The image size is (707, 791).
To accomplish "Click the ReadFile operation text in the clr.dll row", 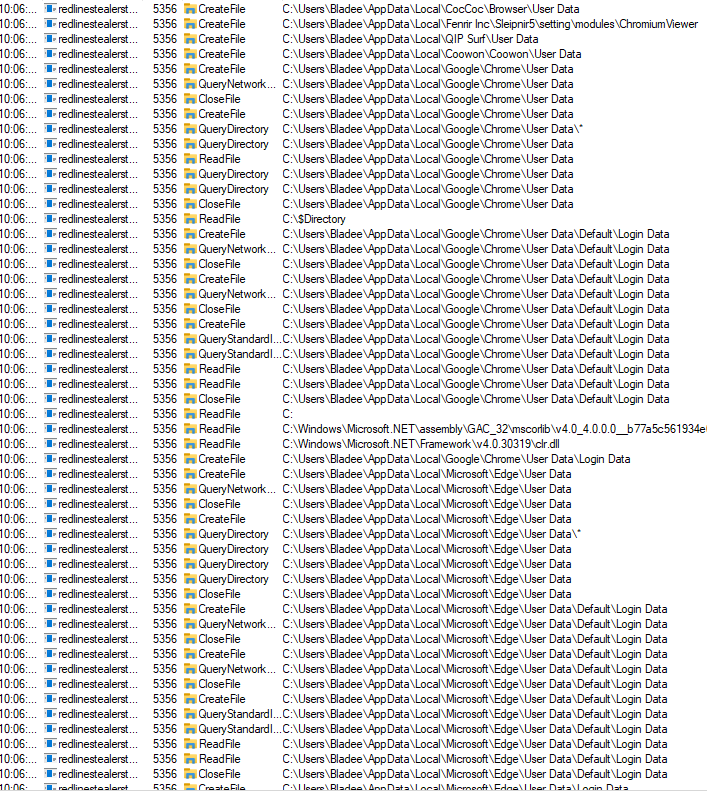I will click(219, 444).
